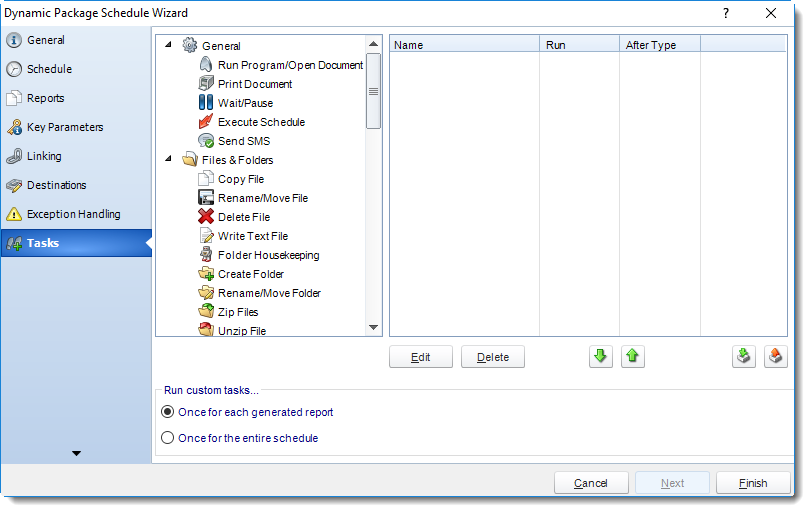This screenshot has width=810, height=512.
Task: Click the import tasks icon button
Action: [743, 356]
